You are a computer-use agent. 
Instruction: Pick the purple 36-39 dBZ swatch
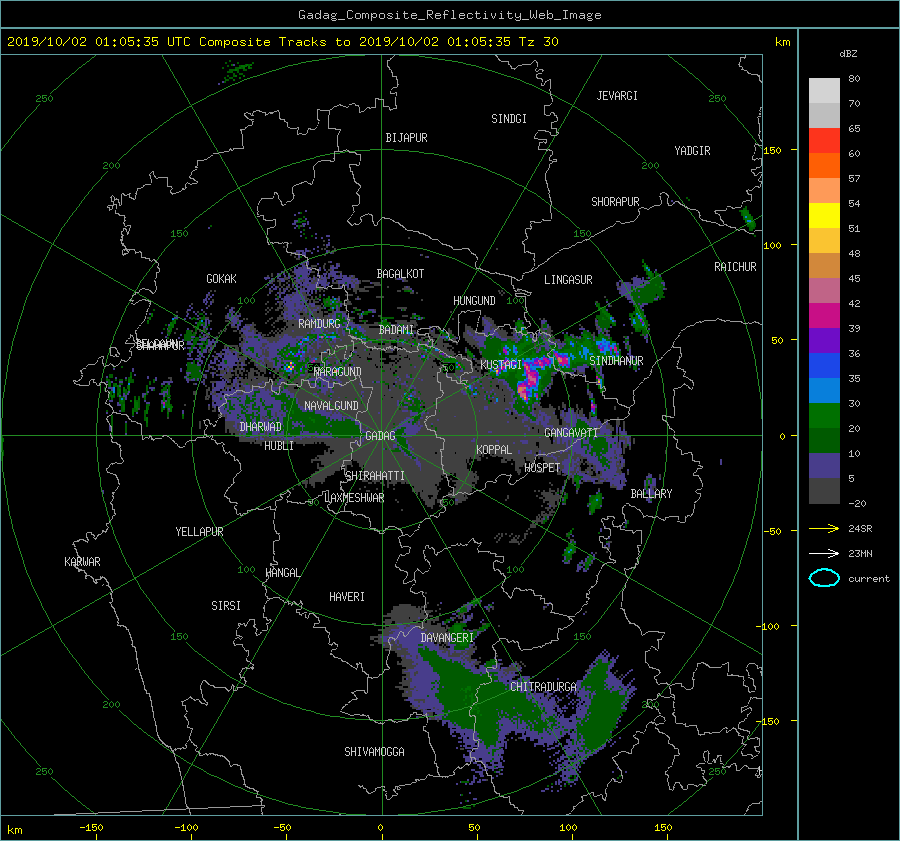click(824, 341)
